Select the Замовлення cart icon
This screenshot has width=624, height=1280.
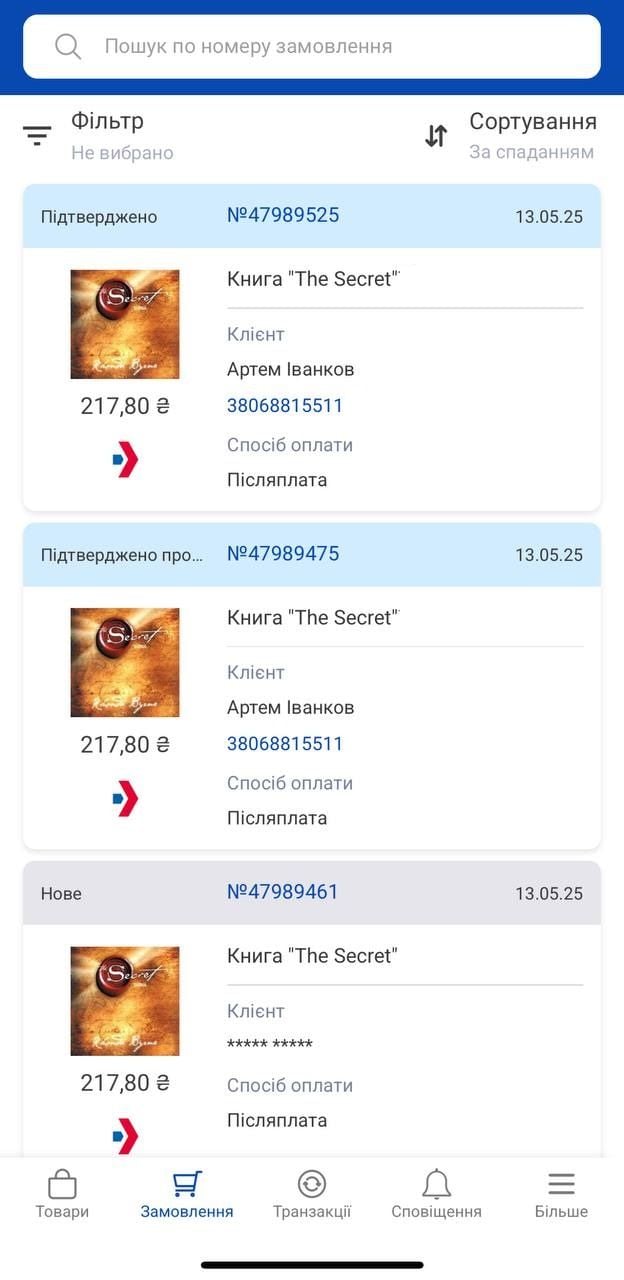point(187,1184)
